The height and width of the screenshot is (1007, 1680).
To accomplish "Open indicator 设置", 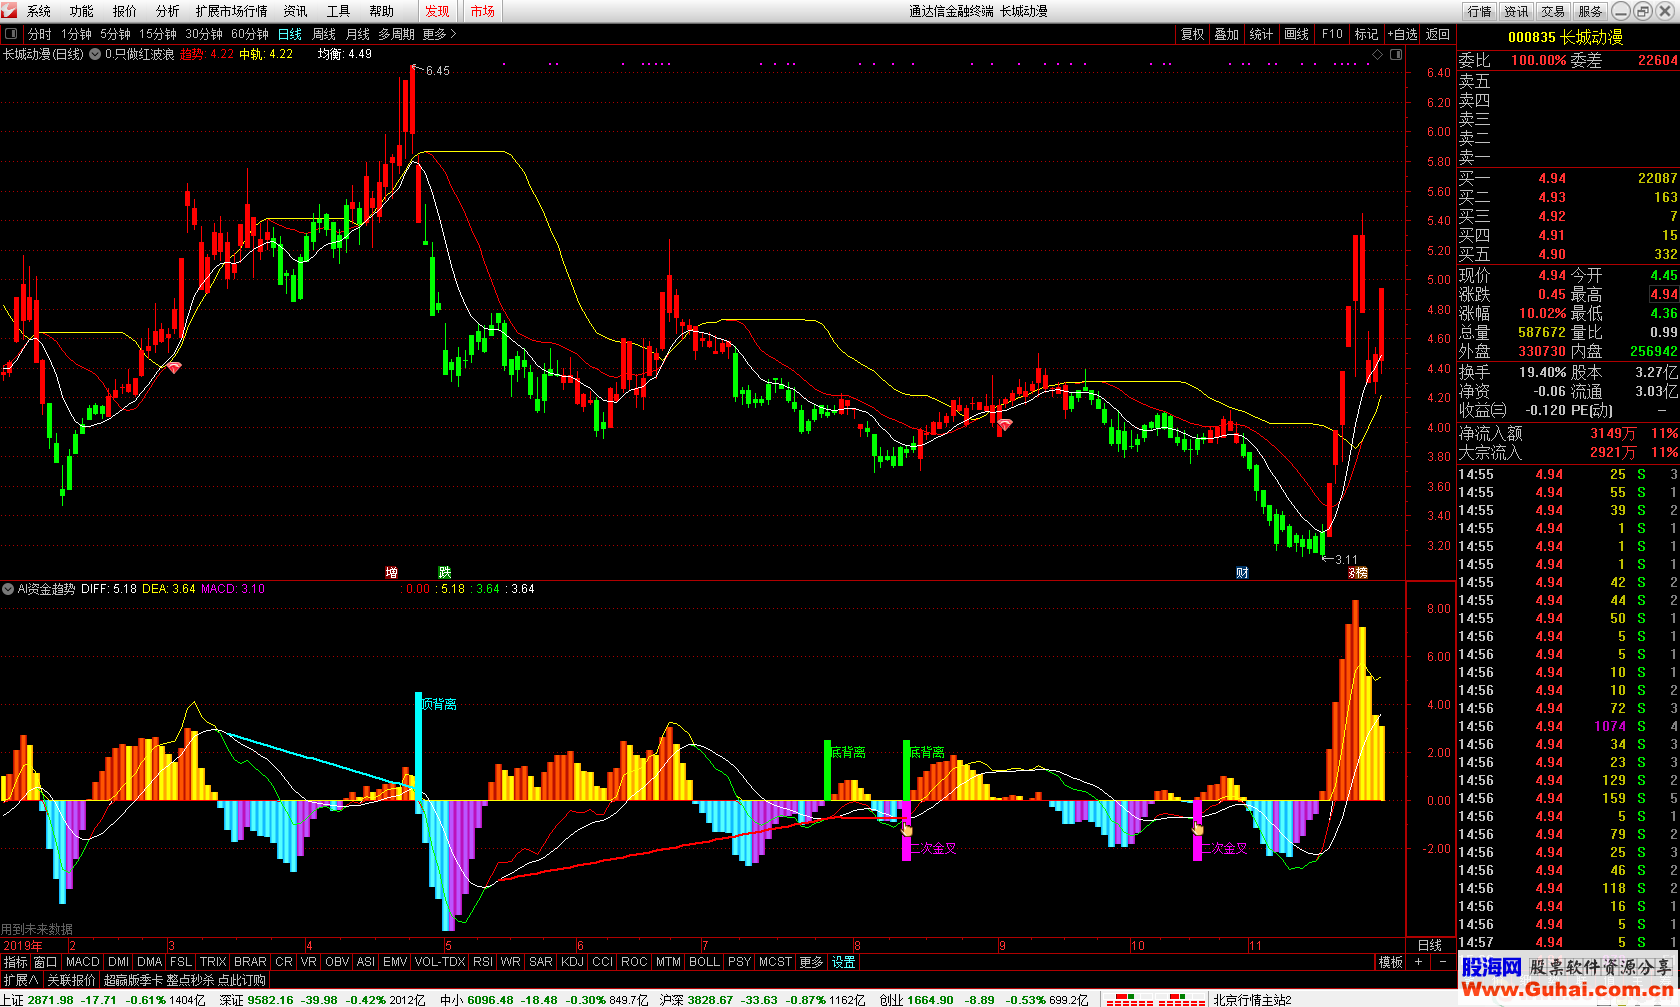I will [844, 962].
